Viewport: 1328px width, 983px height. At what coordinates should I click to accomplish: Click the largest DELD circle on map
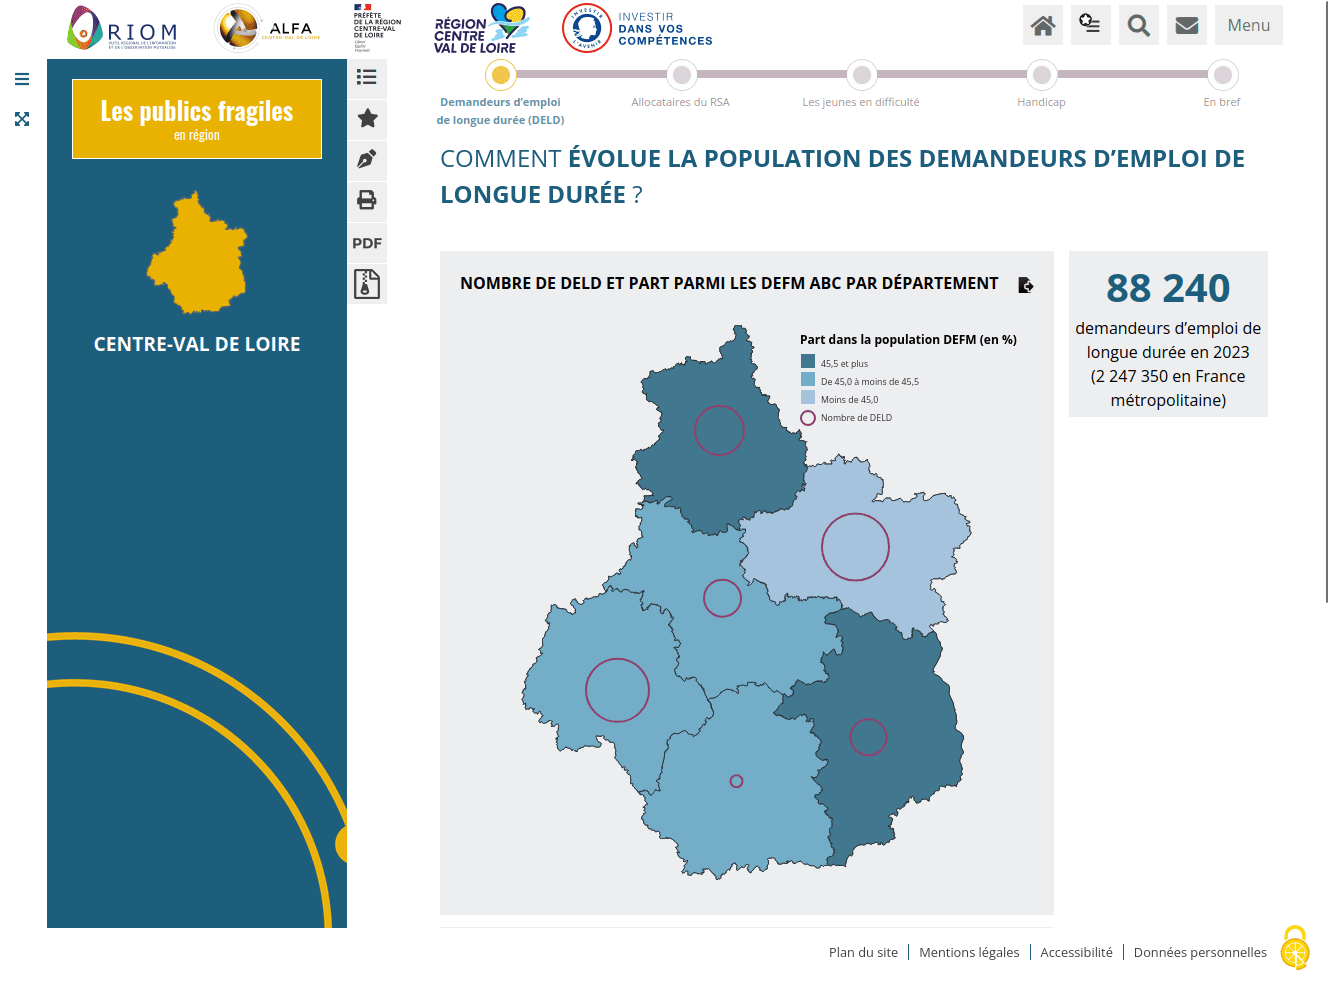(x=855, y=547)
